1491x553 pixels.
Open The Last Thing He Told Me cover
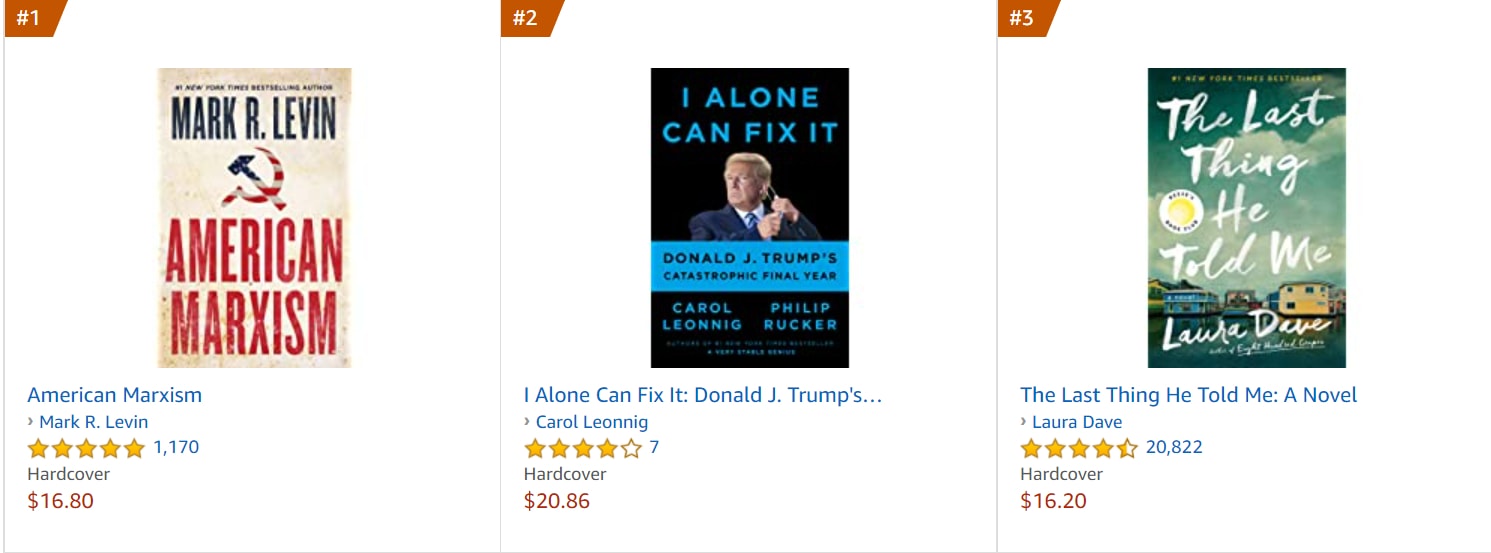coord(1247,218)
